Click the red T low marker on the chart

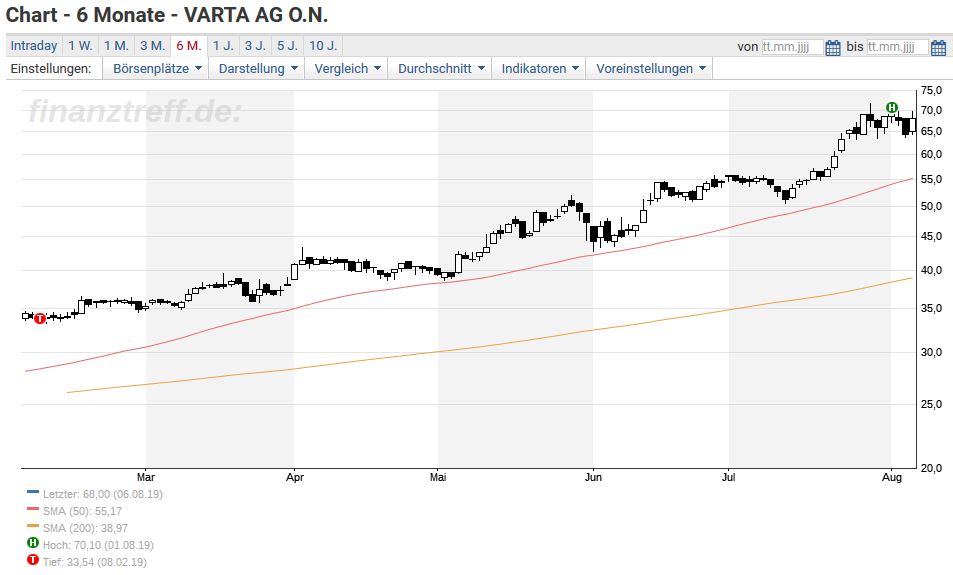(40, 318)
